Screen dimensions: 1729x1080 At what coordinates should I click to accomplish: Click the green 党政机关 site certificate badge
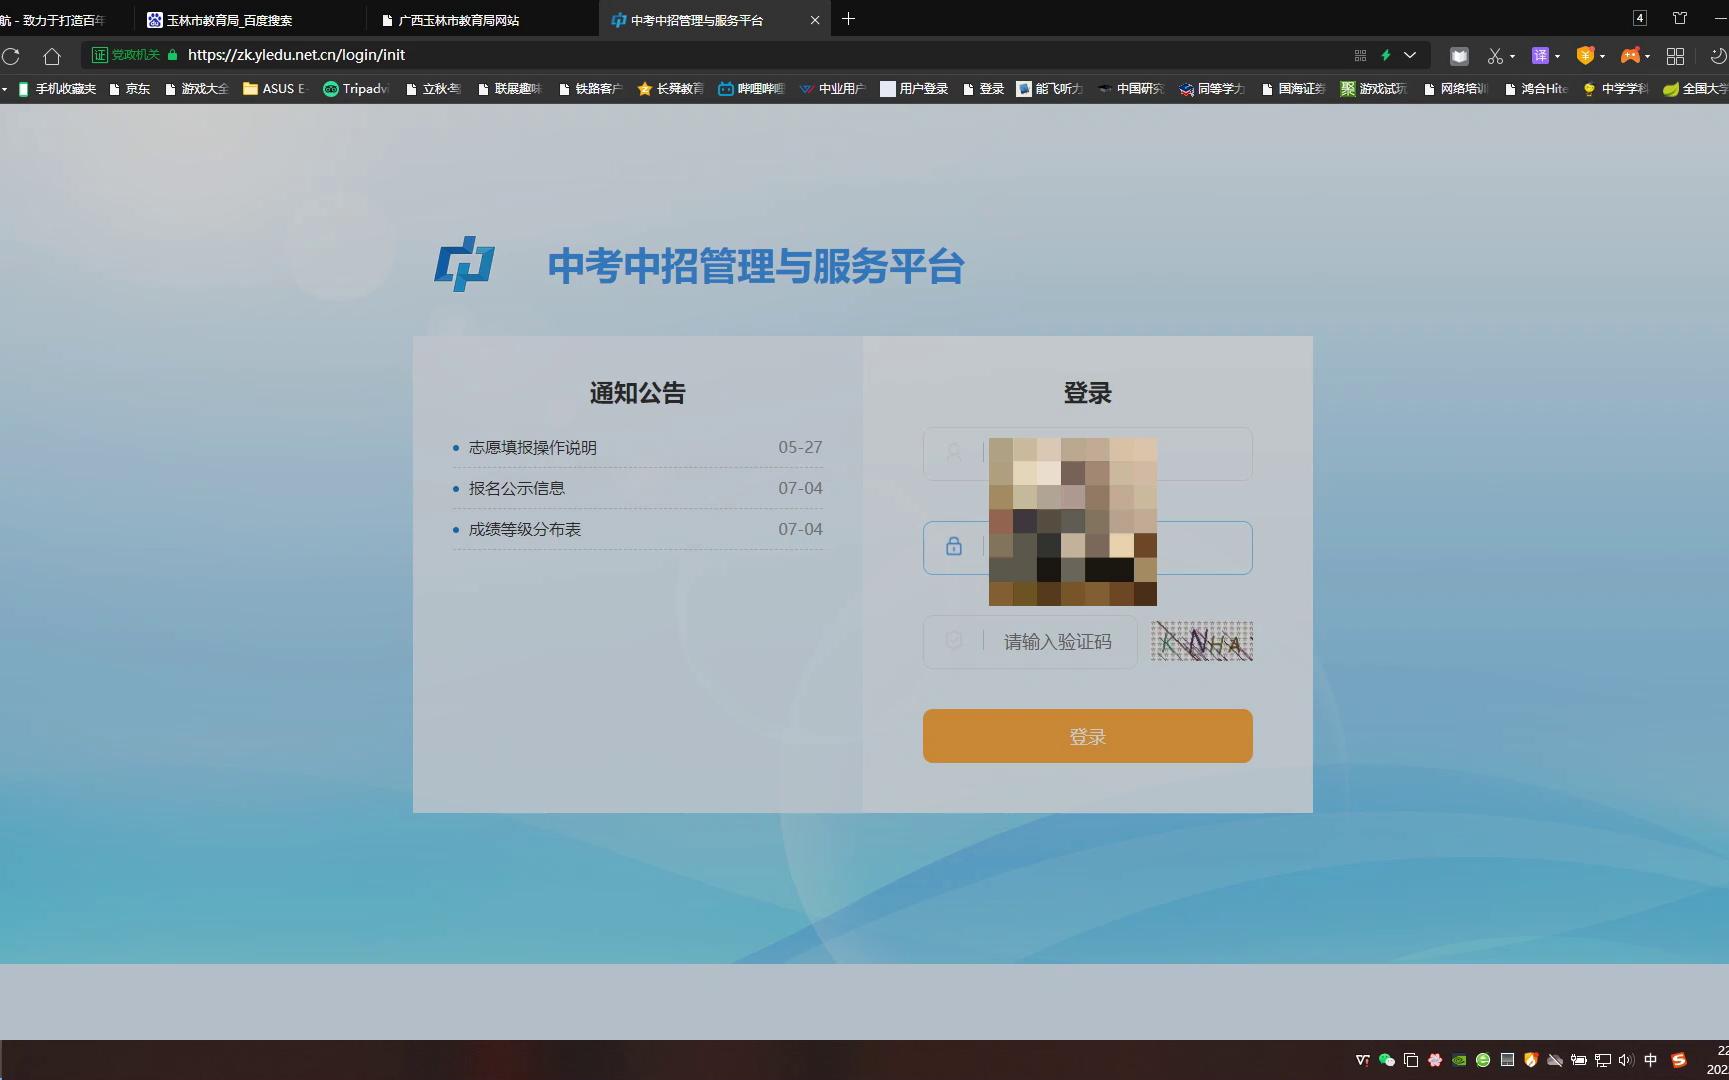[125, 55]
